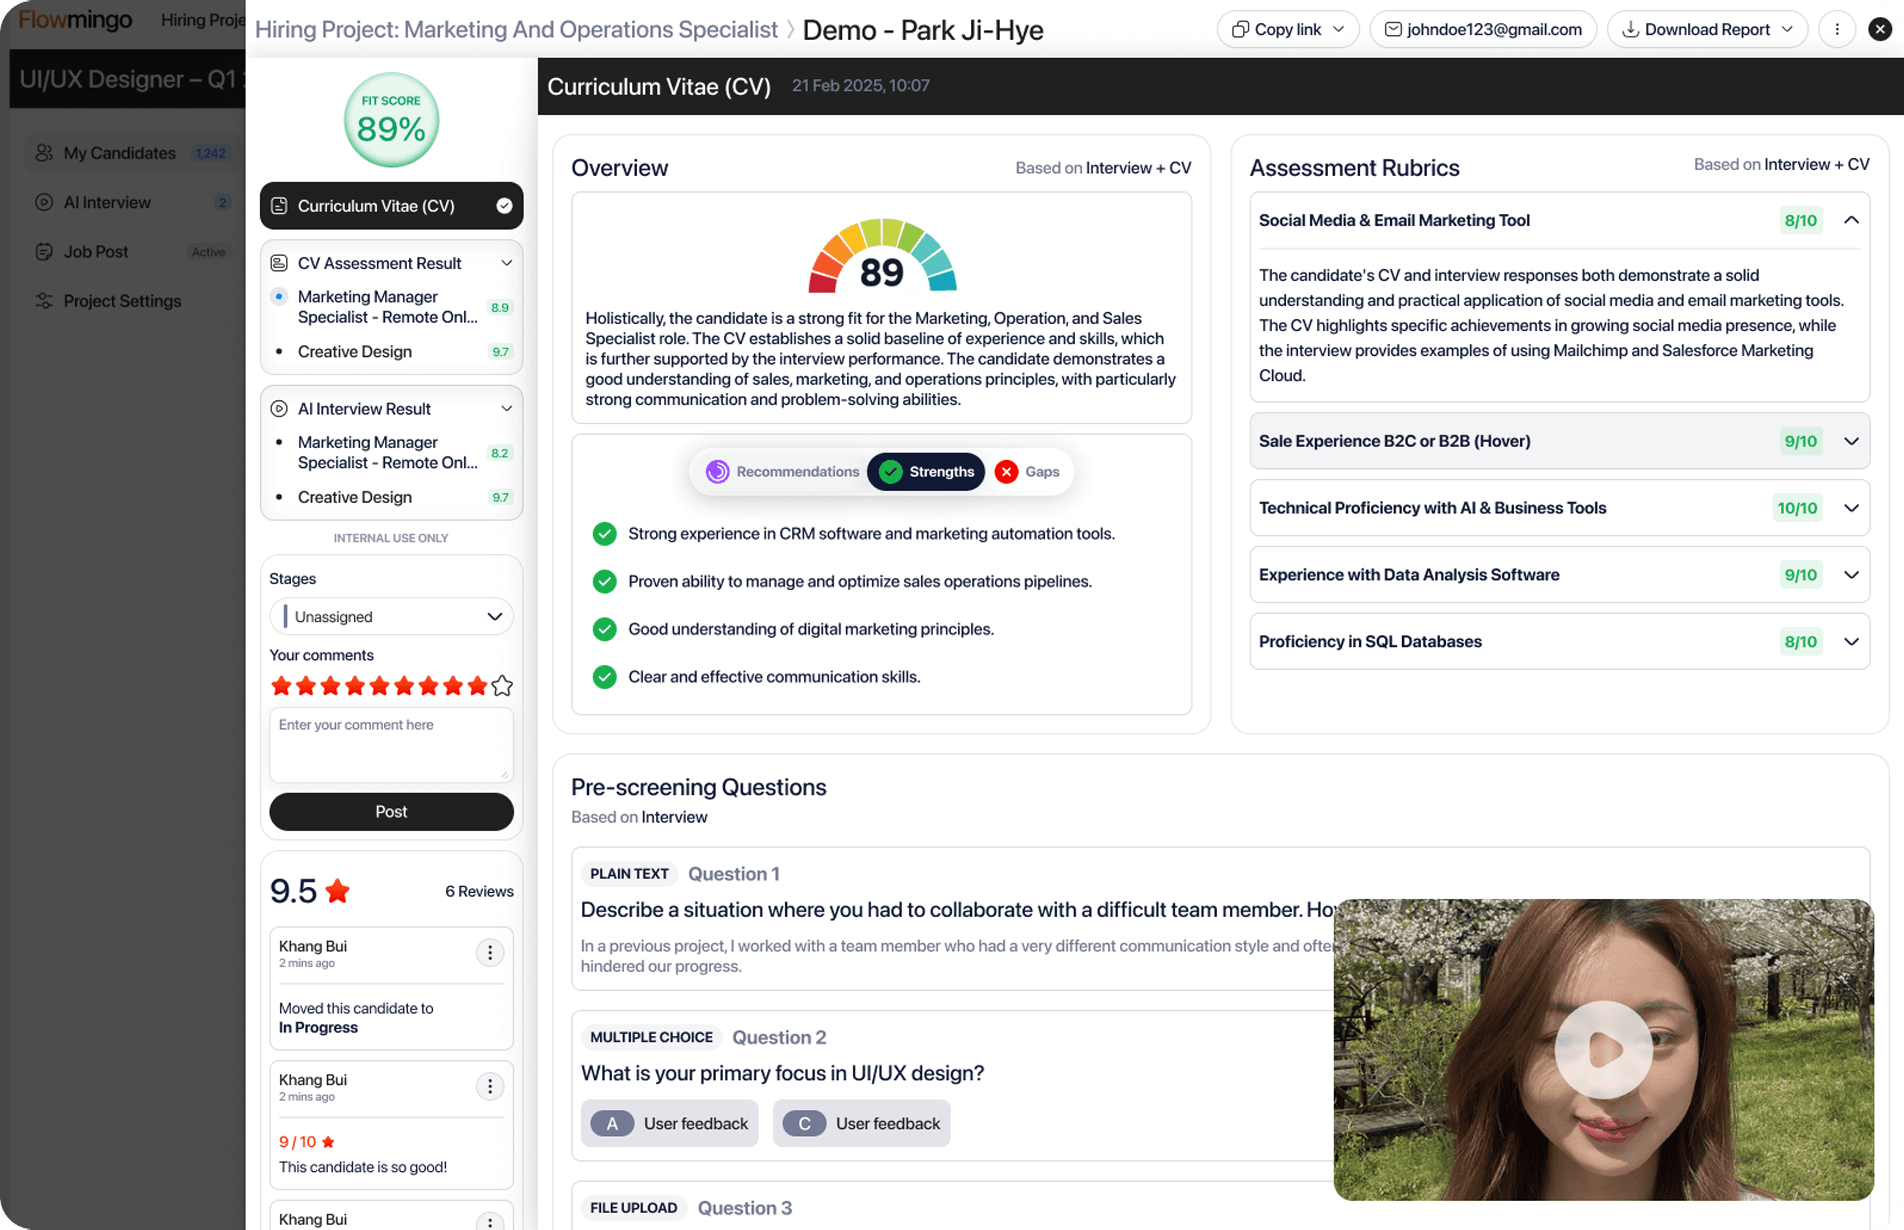Viewport: 1904px width, 1230px height.
Task: Click the email icon beside johndoe123@gmail.com
Action: pyautogui.click(x=1392, y=30)
